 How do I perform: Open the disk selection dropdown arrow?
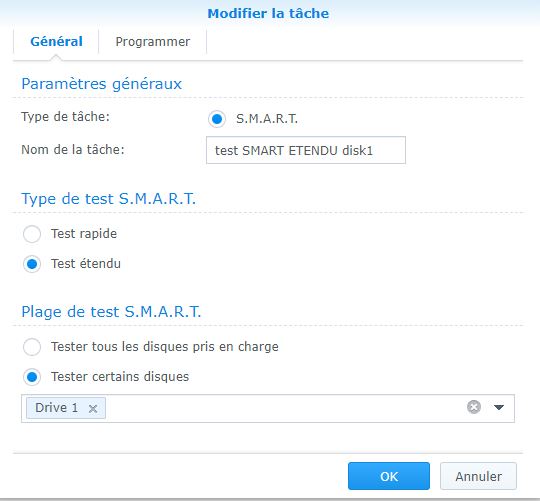click(499, 407)
